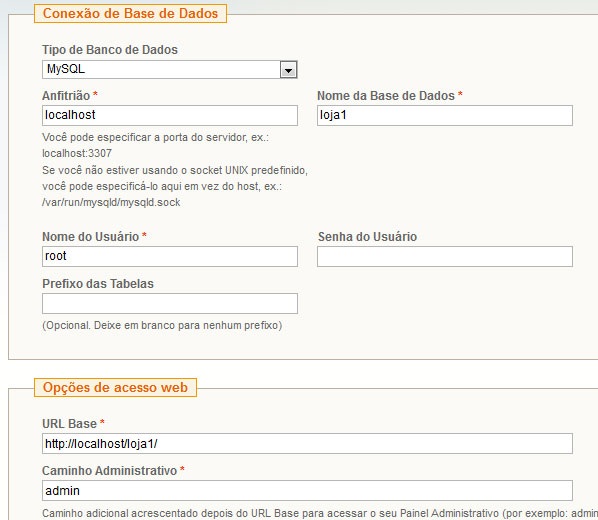Click the Prefixo das Tabelas label
The width and height of the screenshot is (598, 520).
(98, 284)
